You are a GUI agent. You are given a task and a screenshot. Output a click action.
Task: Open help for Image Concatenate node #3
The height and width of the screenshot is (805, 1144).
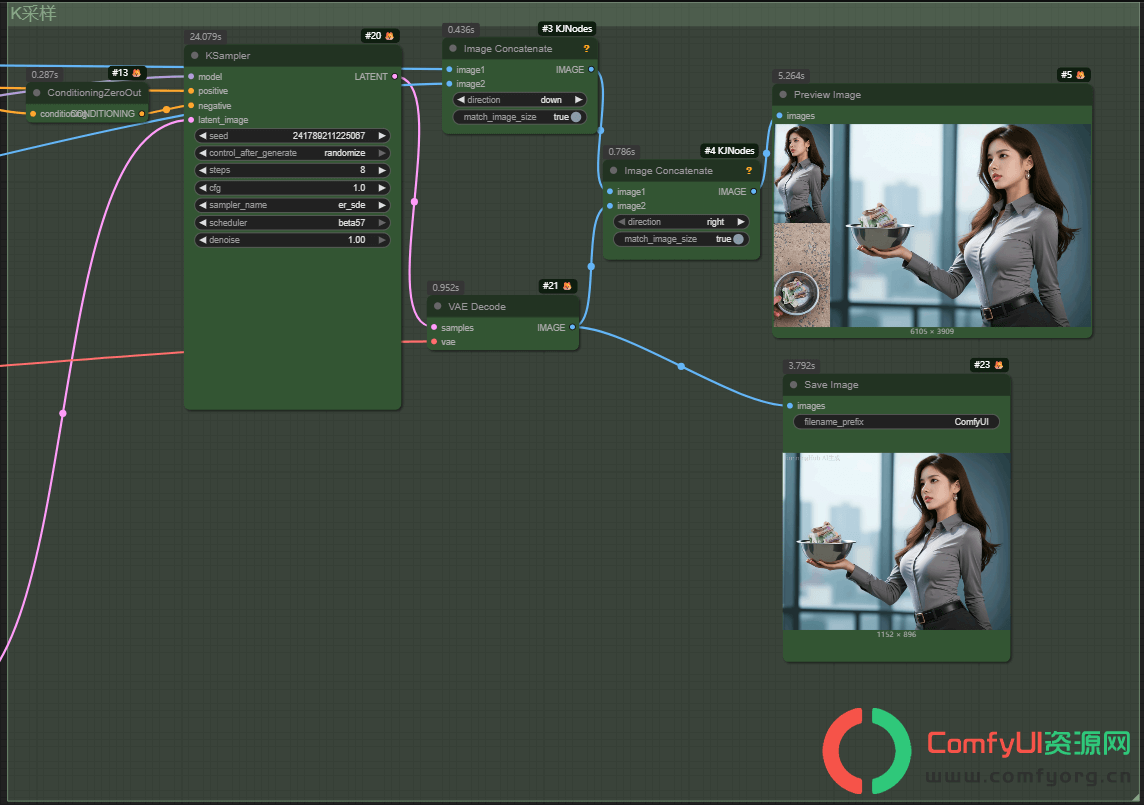pyautogui.click(x=587, y=49)
